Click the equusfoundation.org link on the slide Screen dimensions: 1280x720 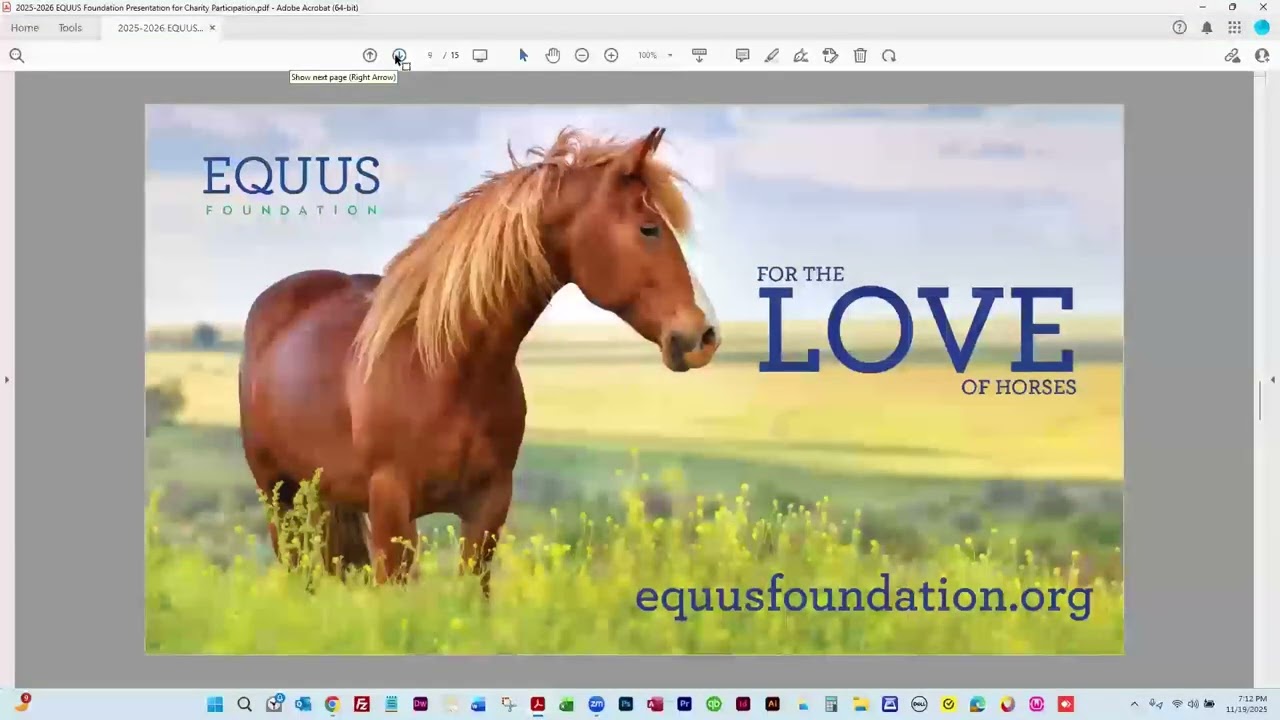tap(864, 596)
